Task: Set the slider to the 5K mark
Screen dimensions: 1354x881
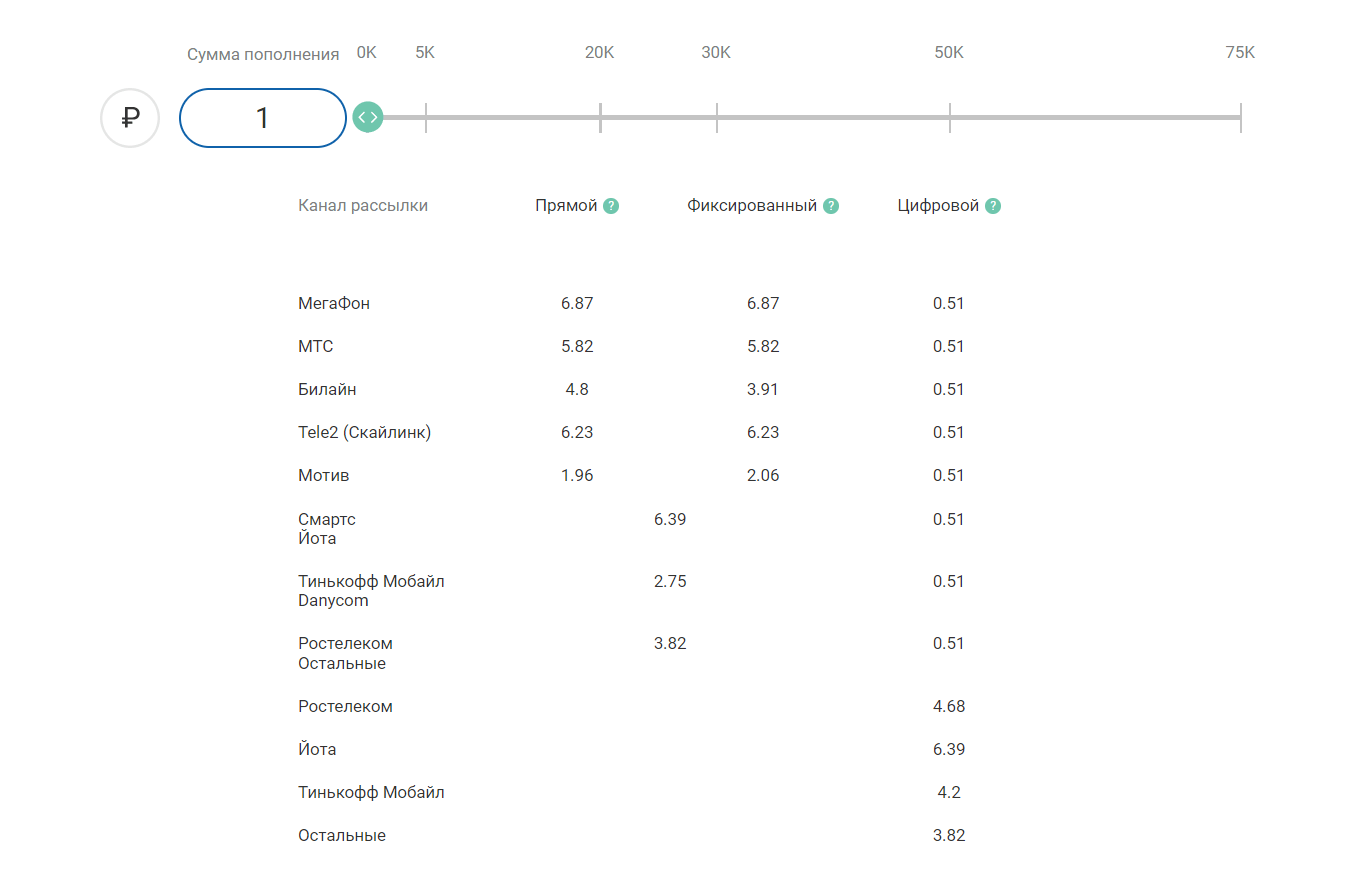Action: coord(425,117)
